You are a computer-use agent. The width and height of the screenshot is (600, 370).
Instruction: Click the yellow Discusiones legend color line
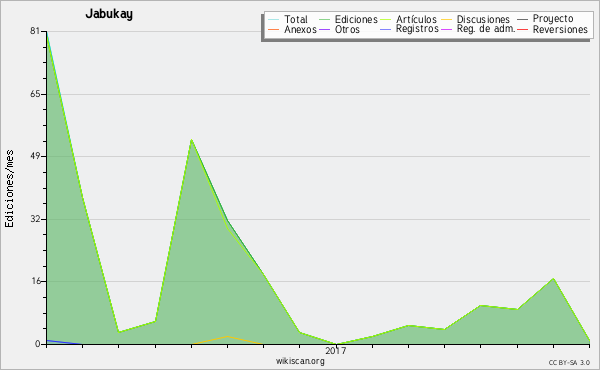pyautogui.click(x=447, y=19)
